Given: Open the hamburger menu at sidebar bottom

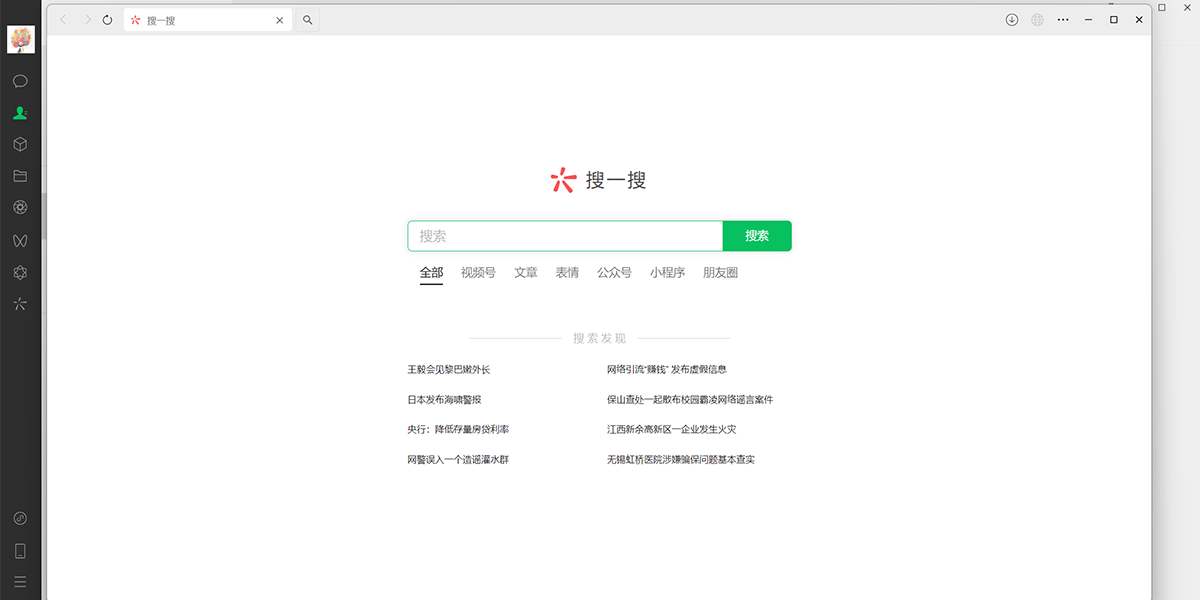Looking at the screenshot, I should pyautogui.click(x=20, y=582).
